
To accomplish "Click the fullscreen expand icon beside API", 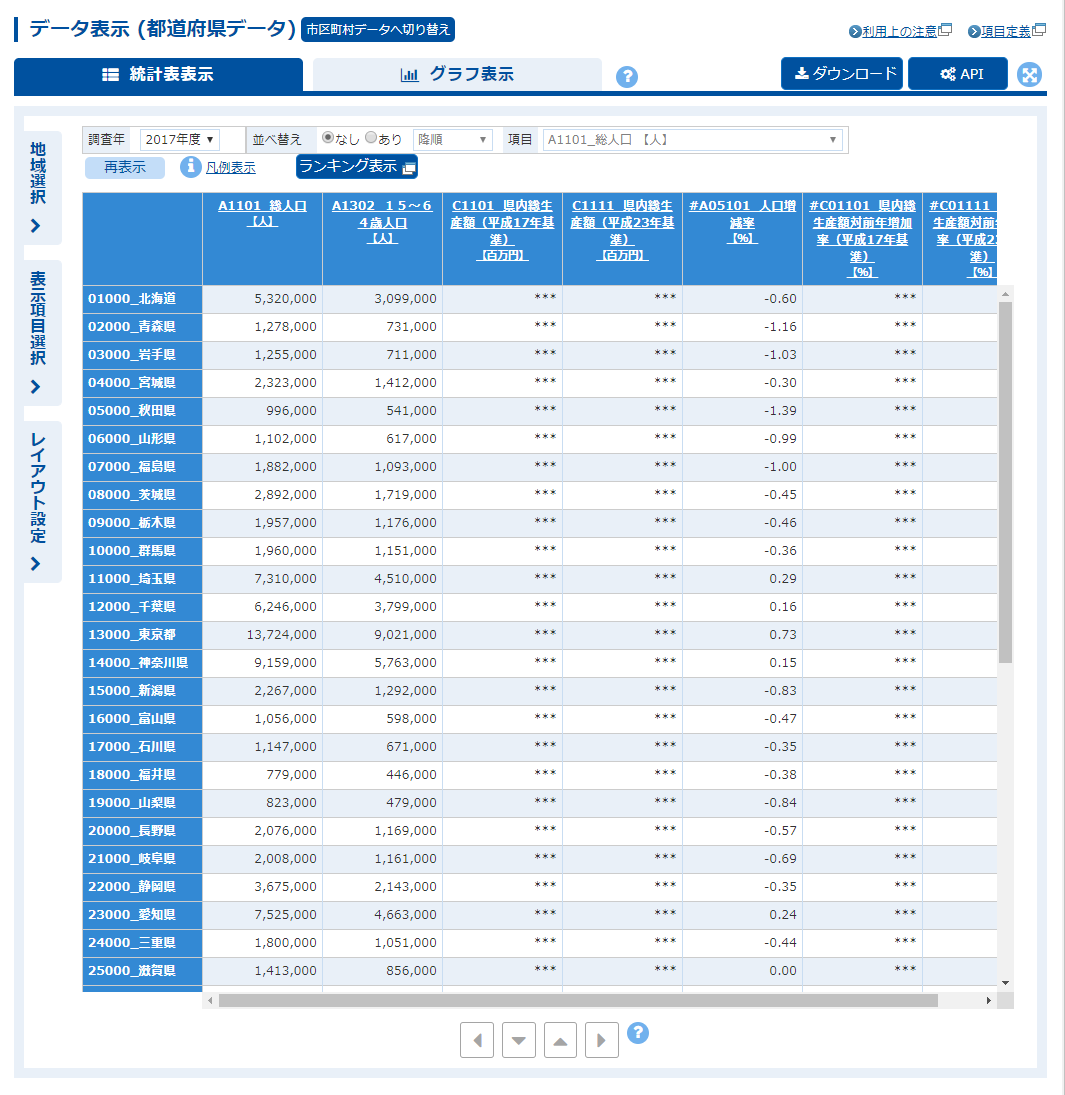I will pyautogui.click(x=1030, y=75).
